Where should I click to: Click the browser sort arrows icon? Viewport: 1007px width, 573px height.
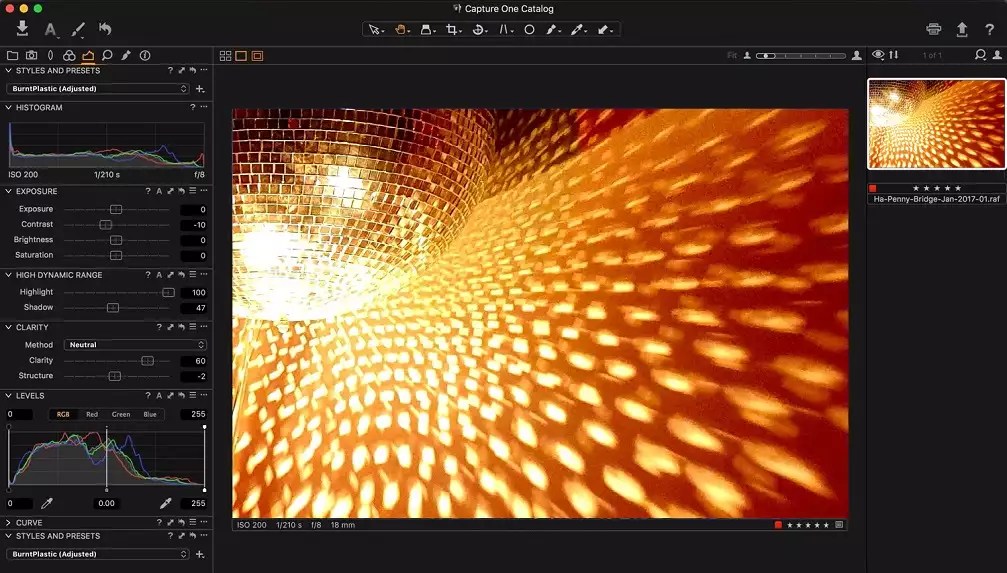(x=893, y=55)
